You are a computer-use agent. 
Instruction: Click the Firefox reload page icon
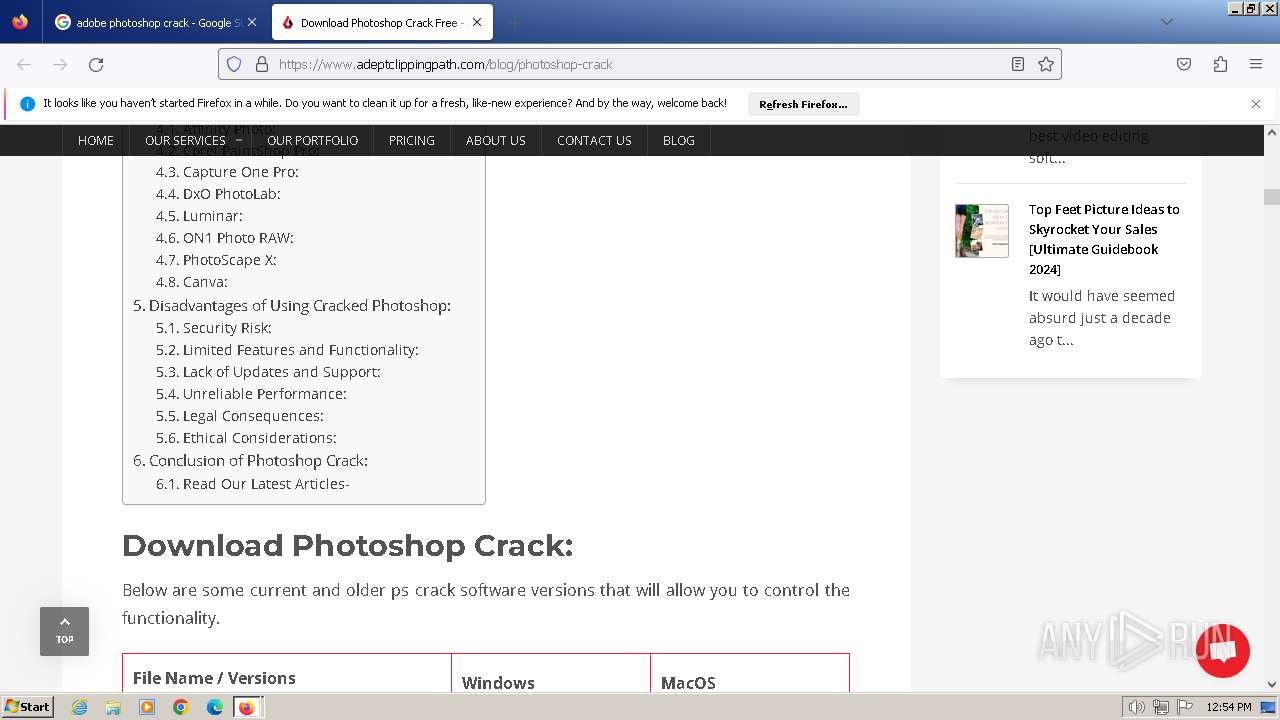click(96, 64)
